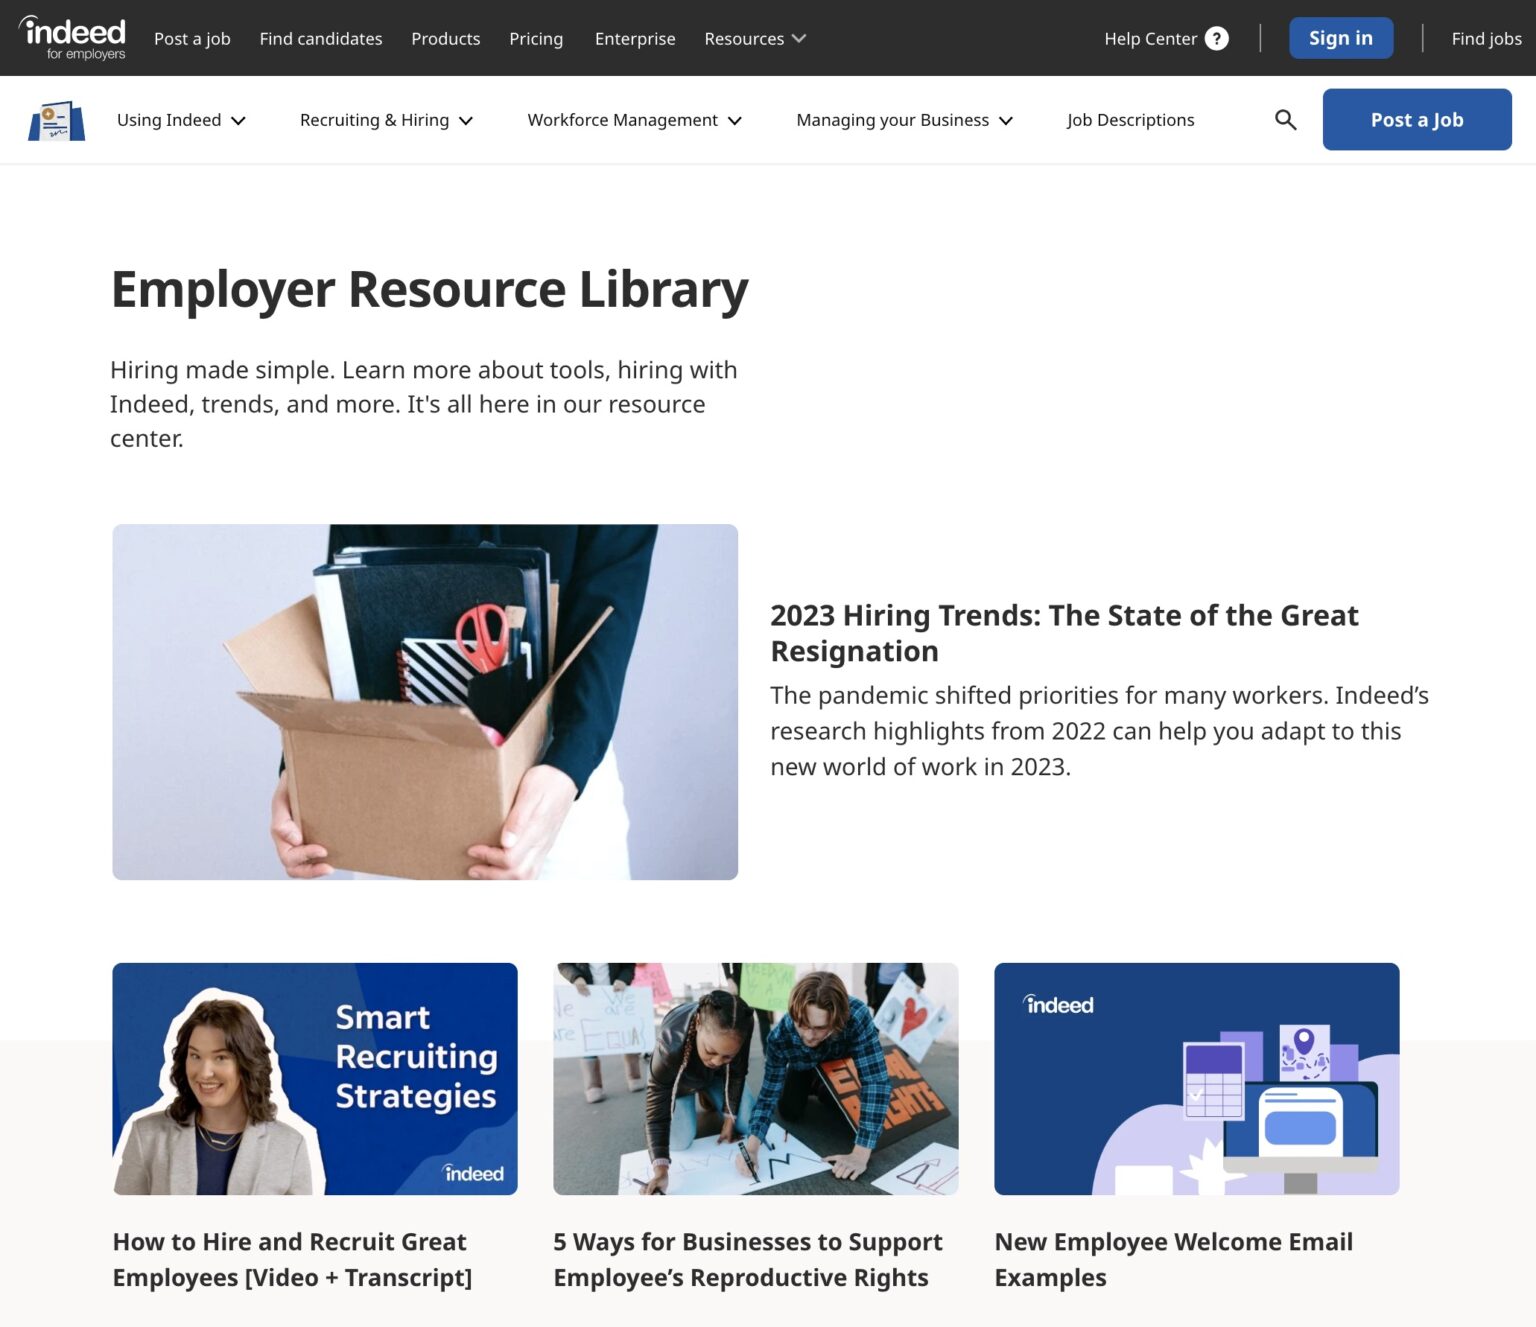Expand the Resources dropdown in the top bar
The image size is (1536, 1327).
pos(754,38)
